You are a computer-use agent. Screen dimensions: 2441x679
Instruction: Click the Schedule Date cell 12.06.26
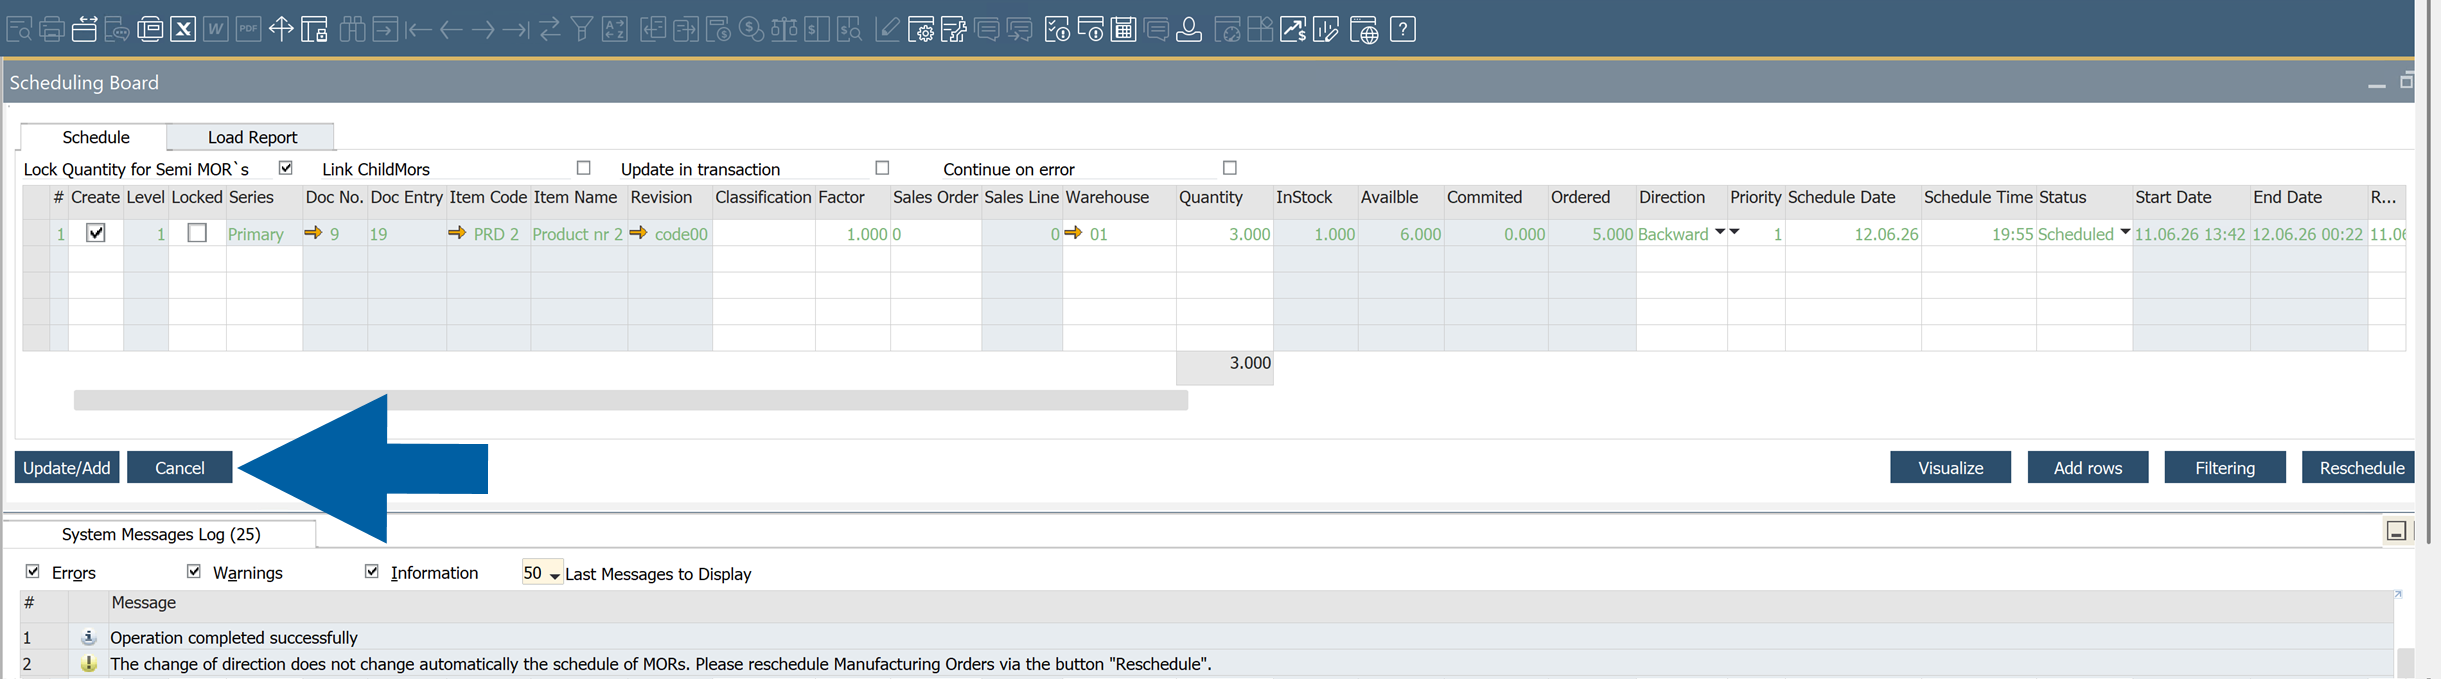point(1853,234)
